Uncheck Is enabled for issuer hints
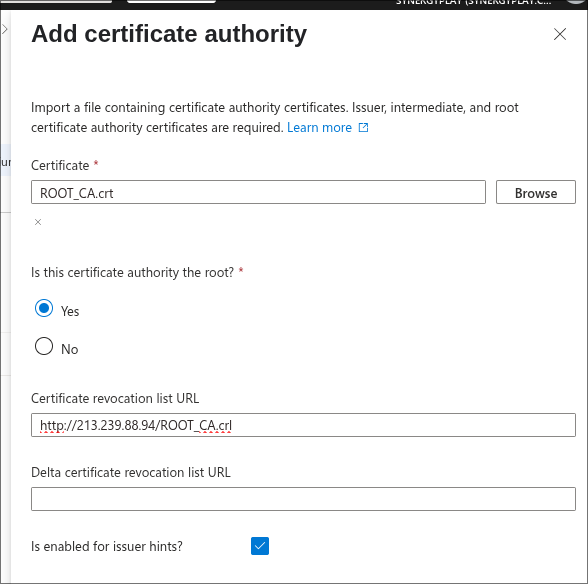This screenshot has width=588, height=584. (260, 546)
